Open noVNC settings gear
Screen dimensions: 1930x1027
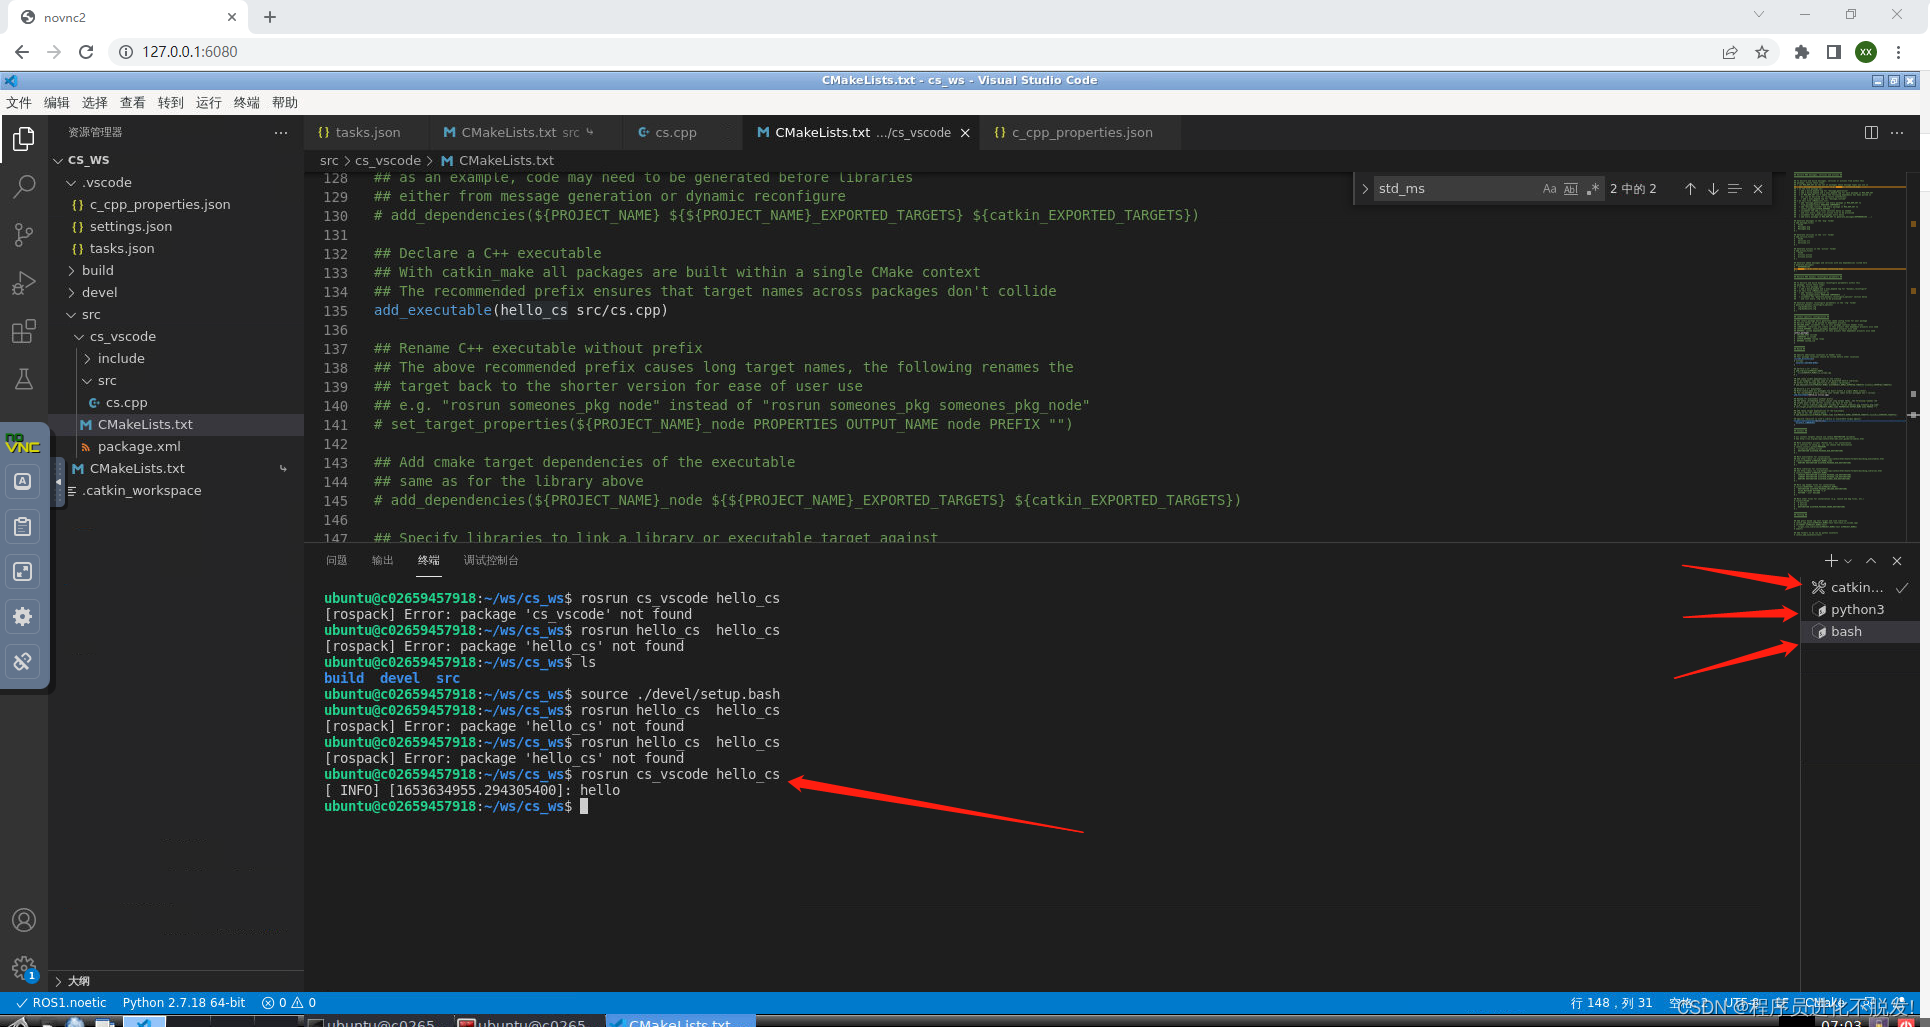23,616
